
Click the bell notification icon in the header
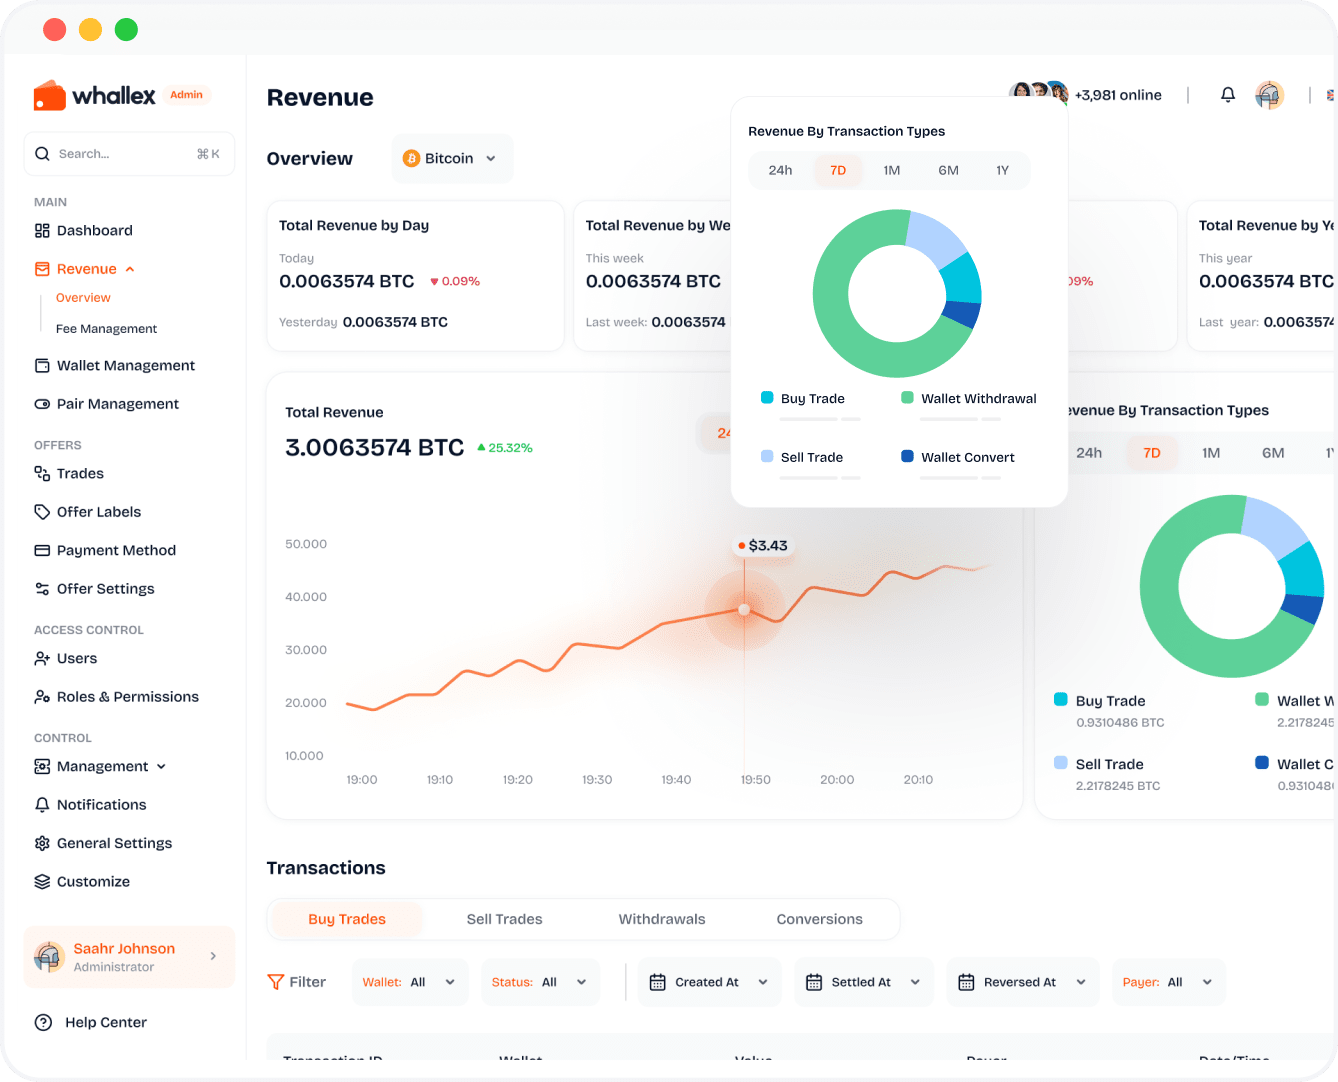[1227, 94]
